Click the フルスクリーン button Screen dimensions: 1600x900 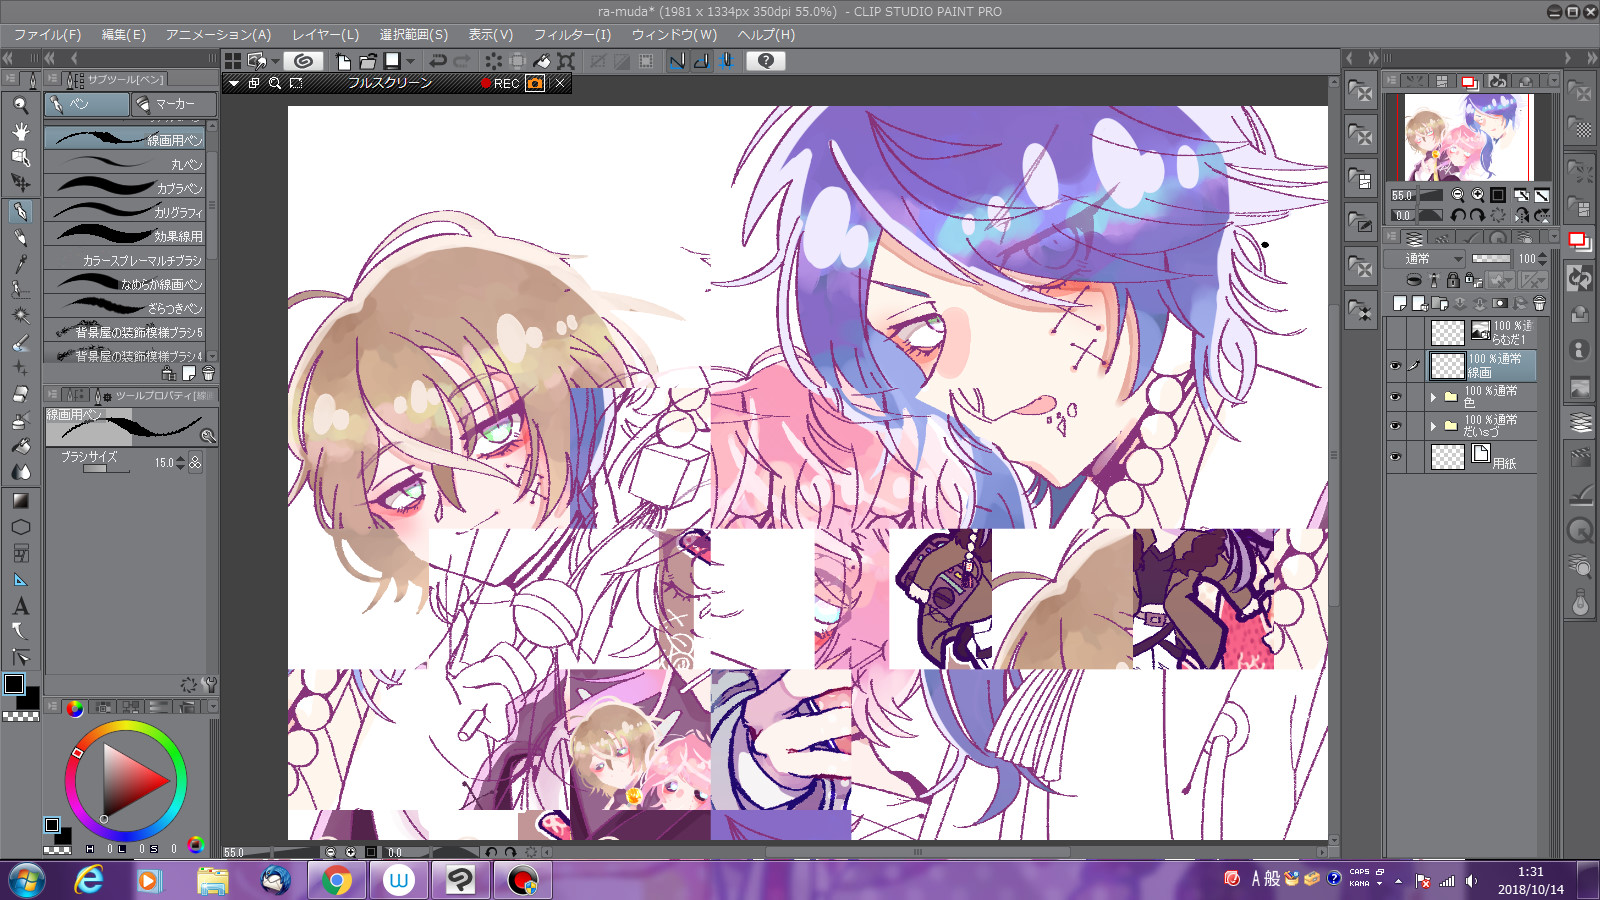point(390,83)
